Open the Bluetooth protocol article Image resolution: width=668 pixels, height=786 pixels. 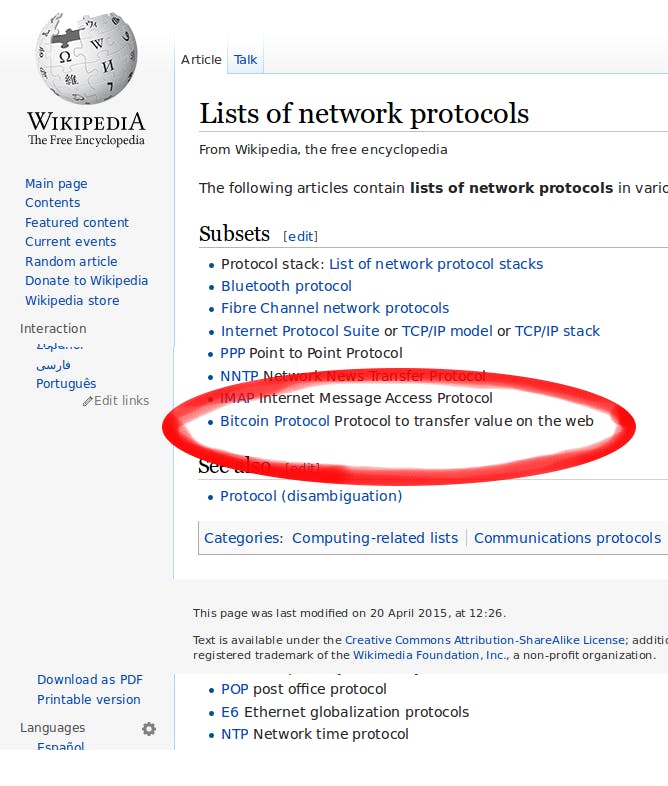[286, 286]
